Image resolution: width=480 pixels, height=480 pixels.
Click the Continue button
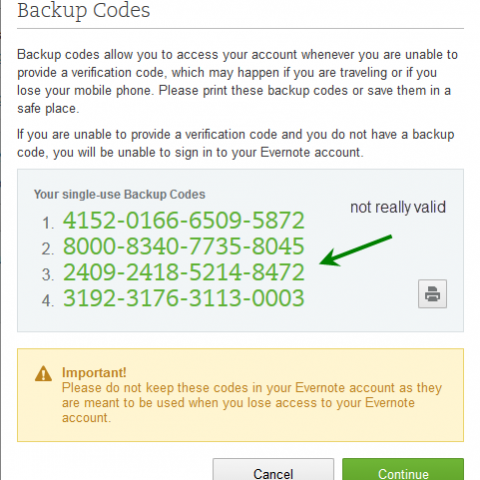tap(403, 469)
